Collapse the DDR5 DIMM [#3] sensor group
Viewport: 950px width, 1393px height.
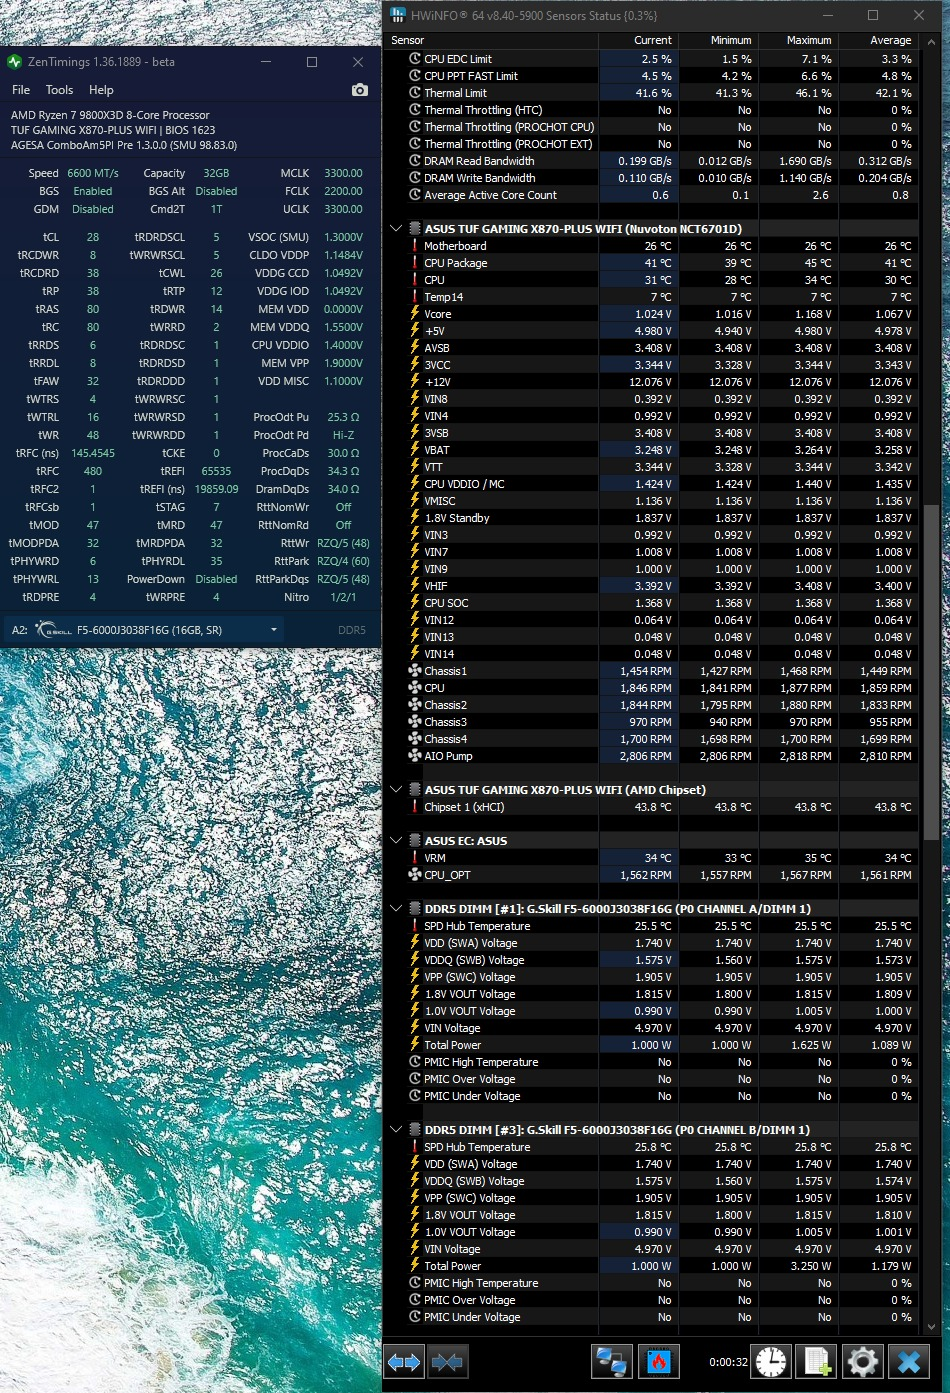click(396, 1130)
